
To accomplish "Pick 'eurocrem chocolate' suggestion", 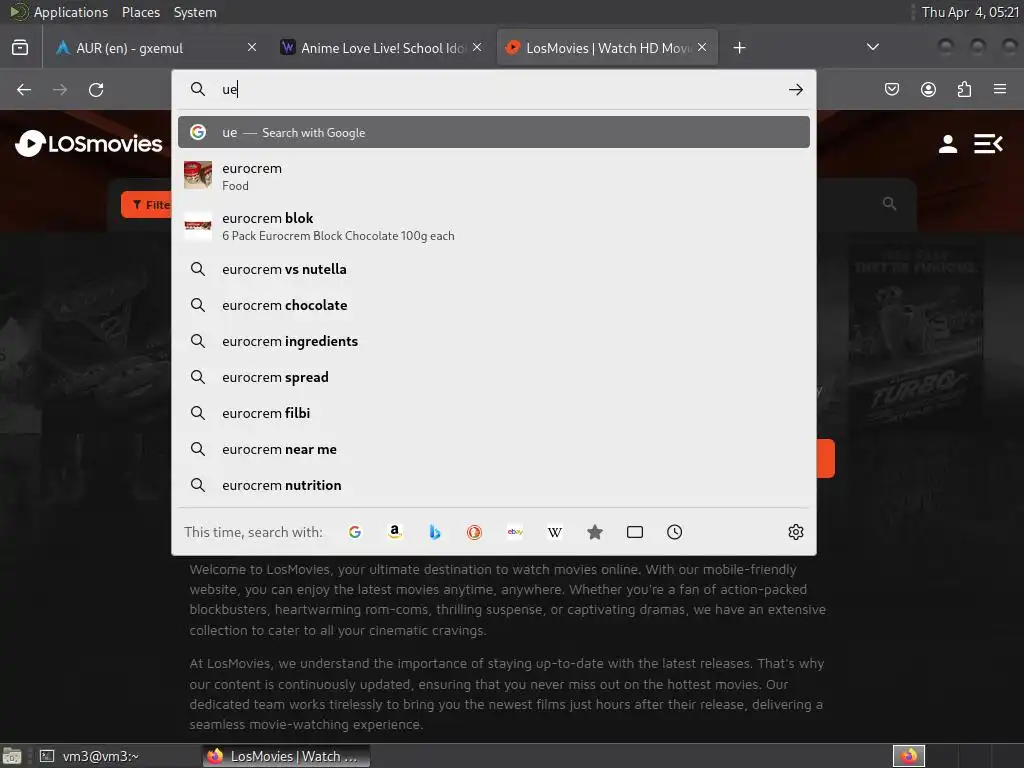I will 494,305.
